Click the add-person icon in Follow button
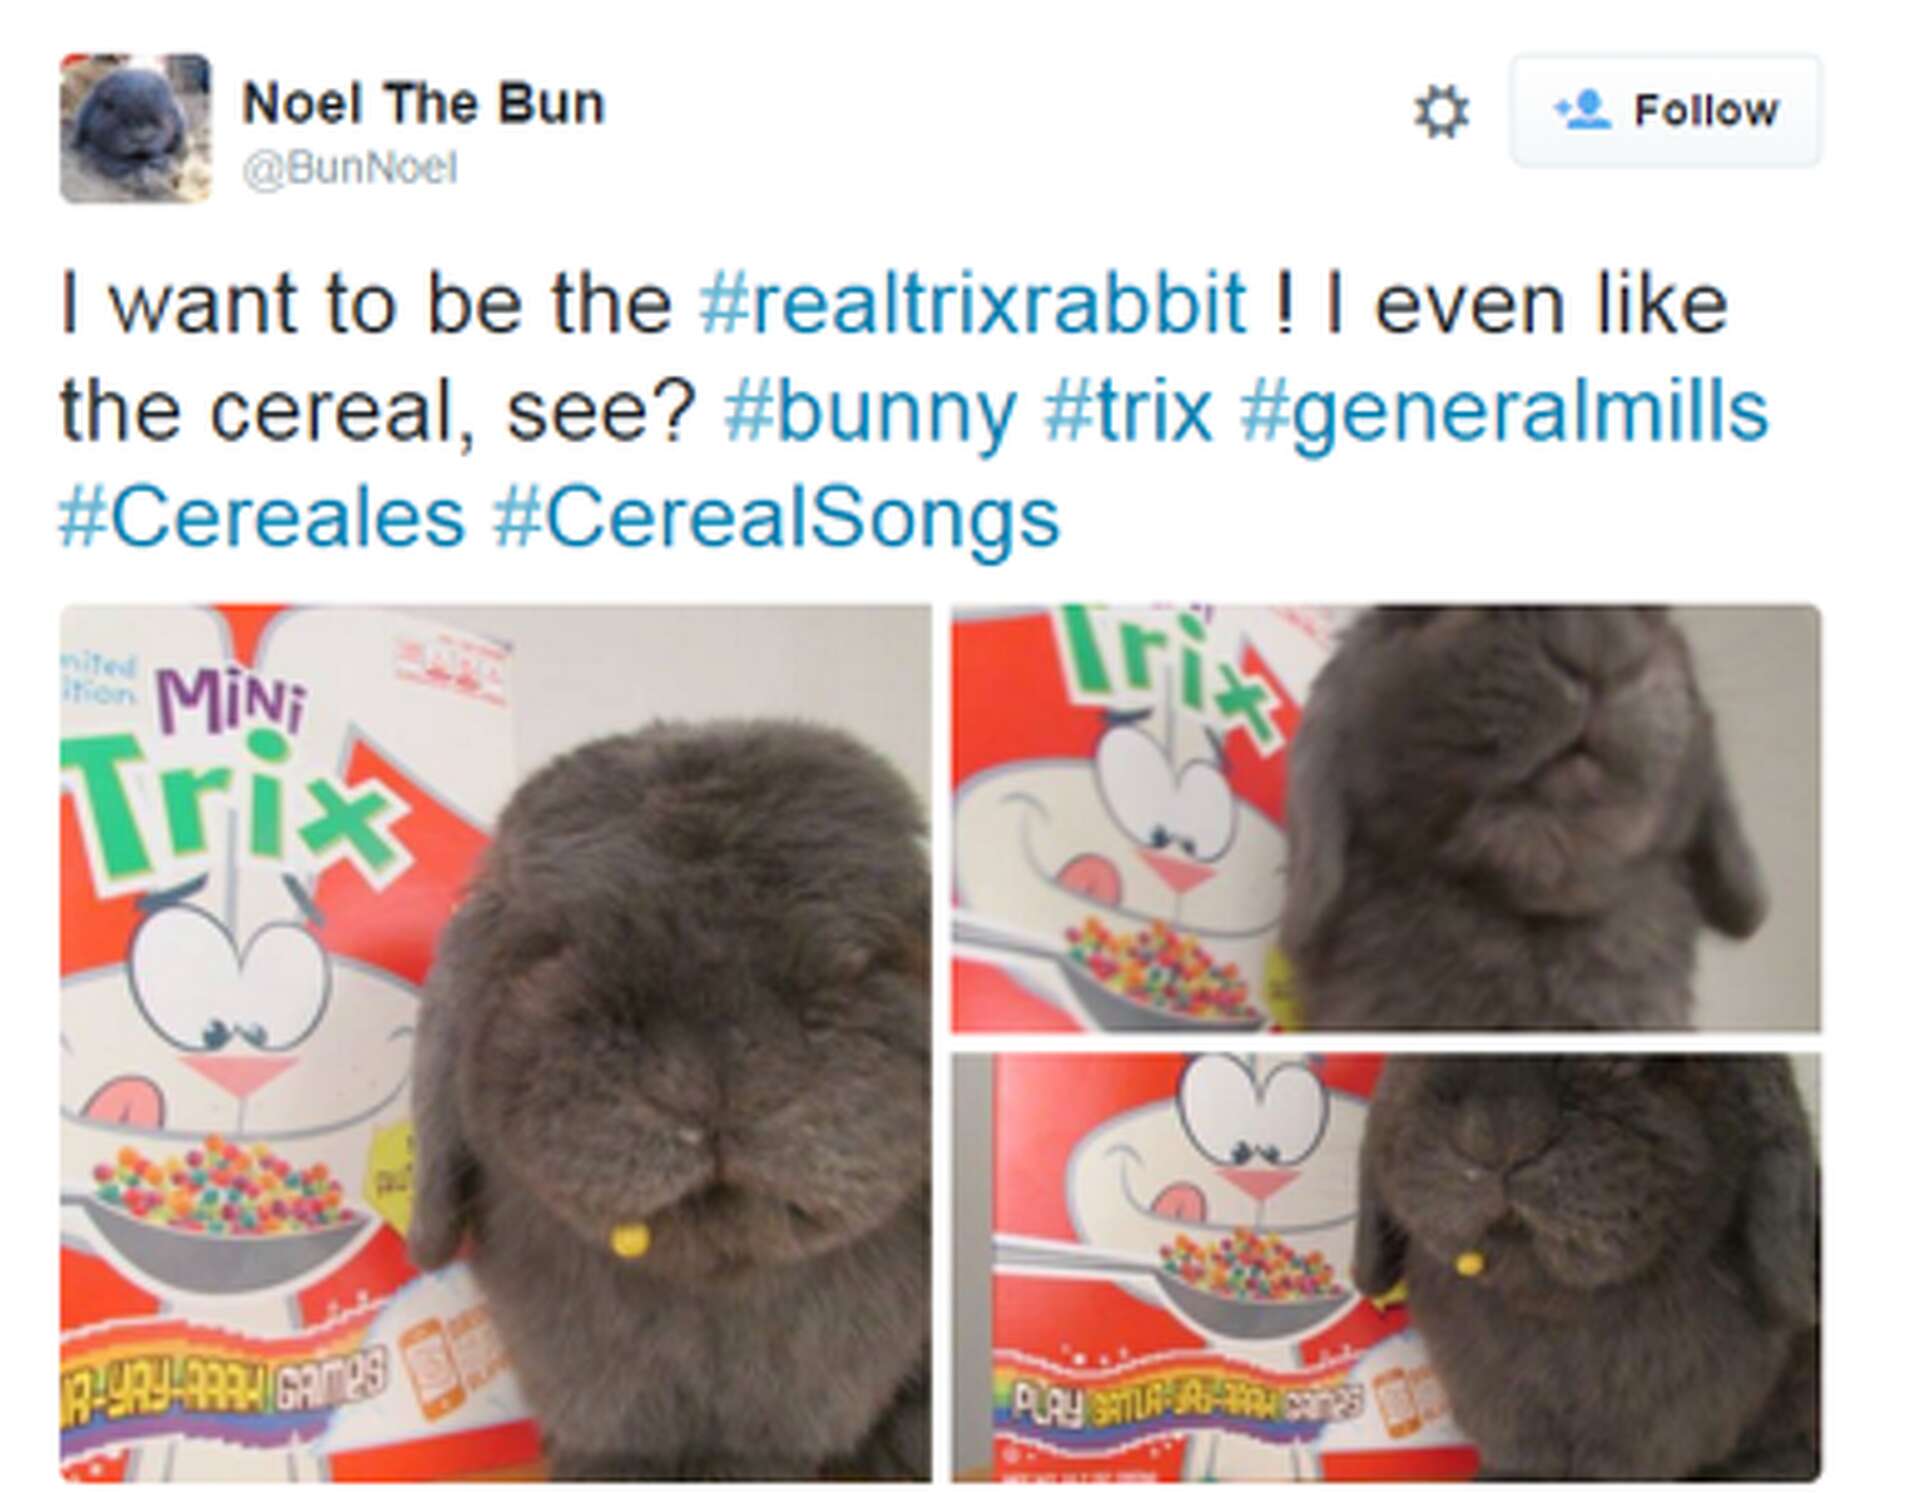Image resolution: width=1920 pixels, height=1493 pixels. 1582,110
